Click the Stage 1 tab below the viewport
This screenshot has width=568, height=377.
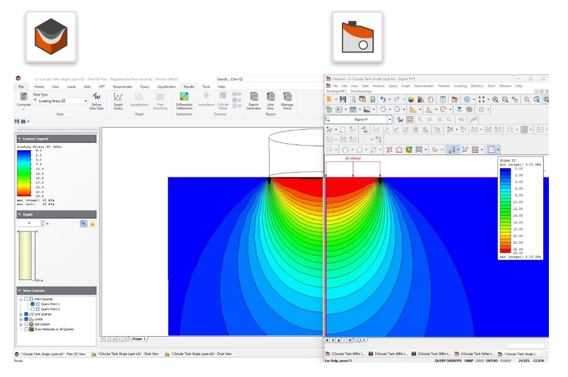click(139, 339)
